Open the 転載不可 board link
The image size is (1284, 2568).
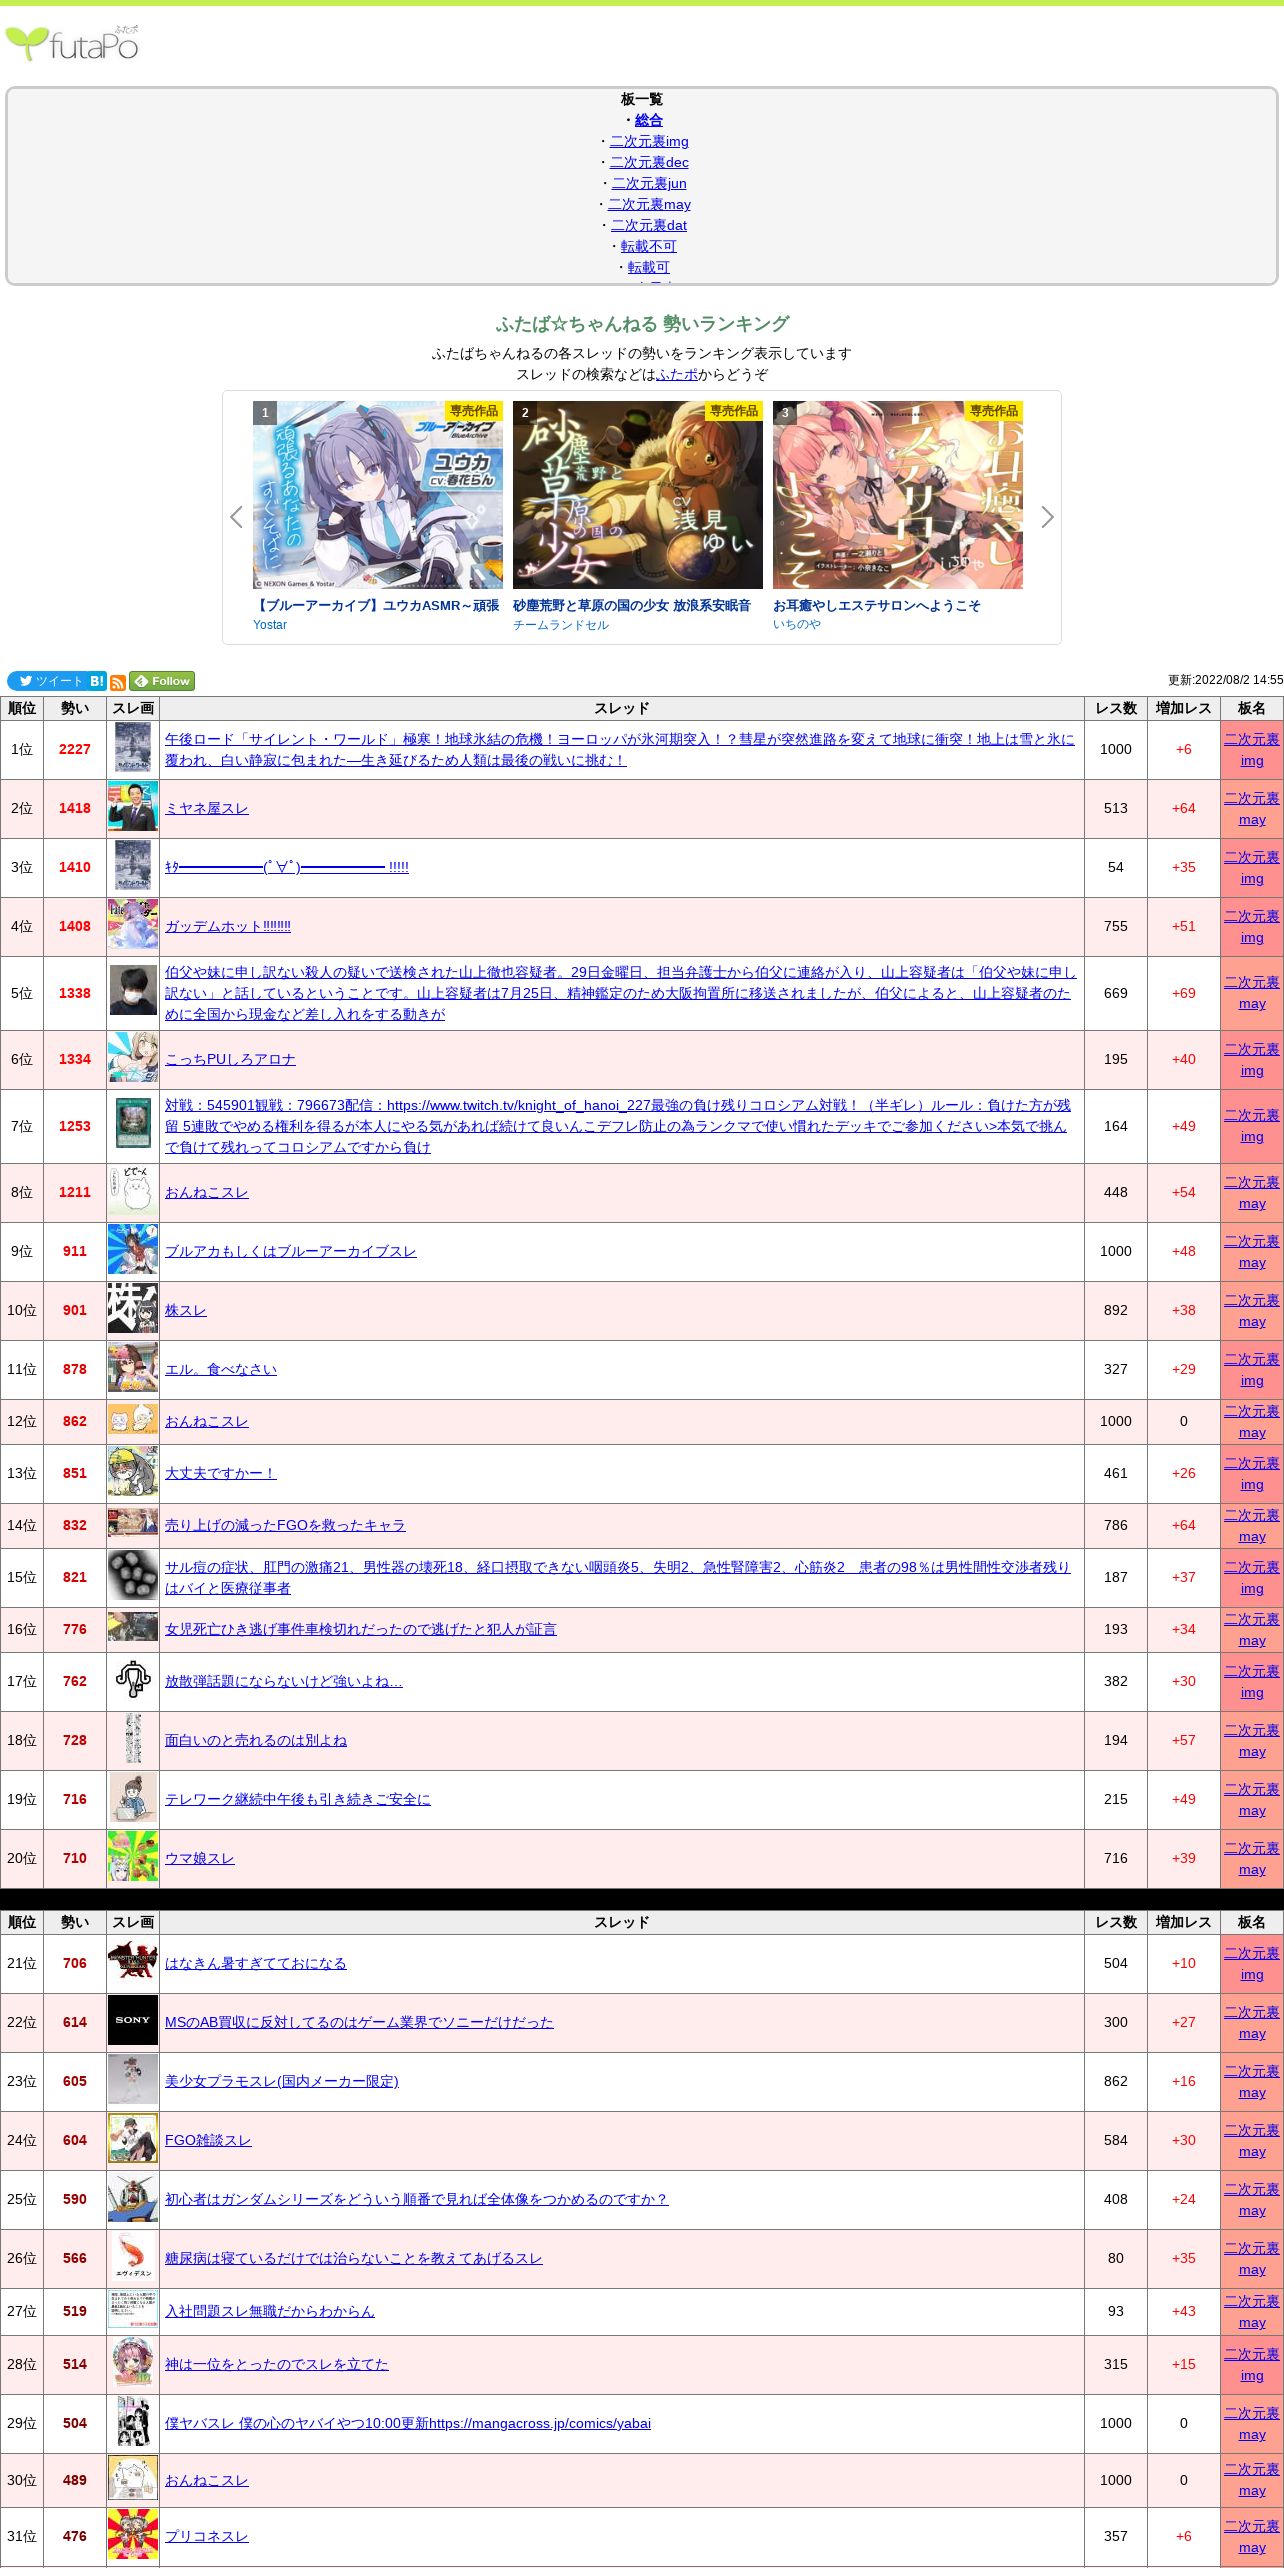[648, 246]
